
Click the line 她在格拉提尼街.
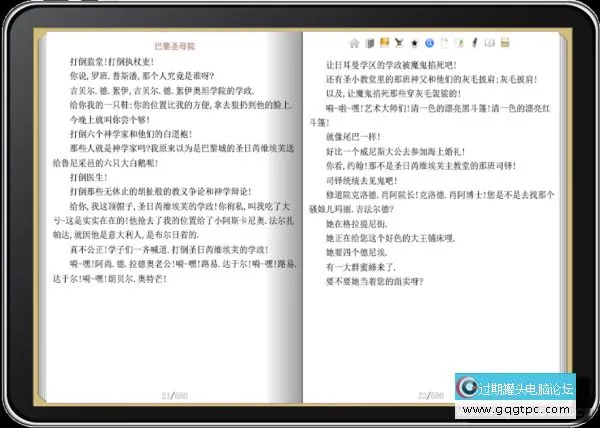pyautogui.click(x=356, y=224)
